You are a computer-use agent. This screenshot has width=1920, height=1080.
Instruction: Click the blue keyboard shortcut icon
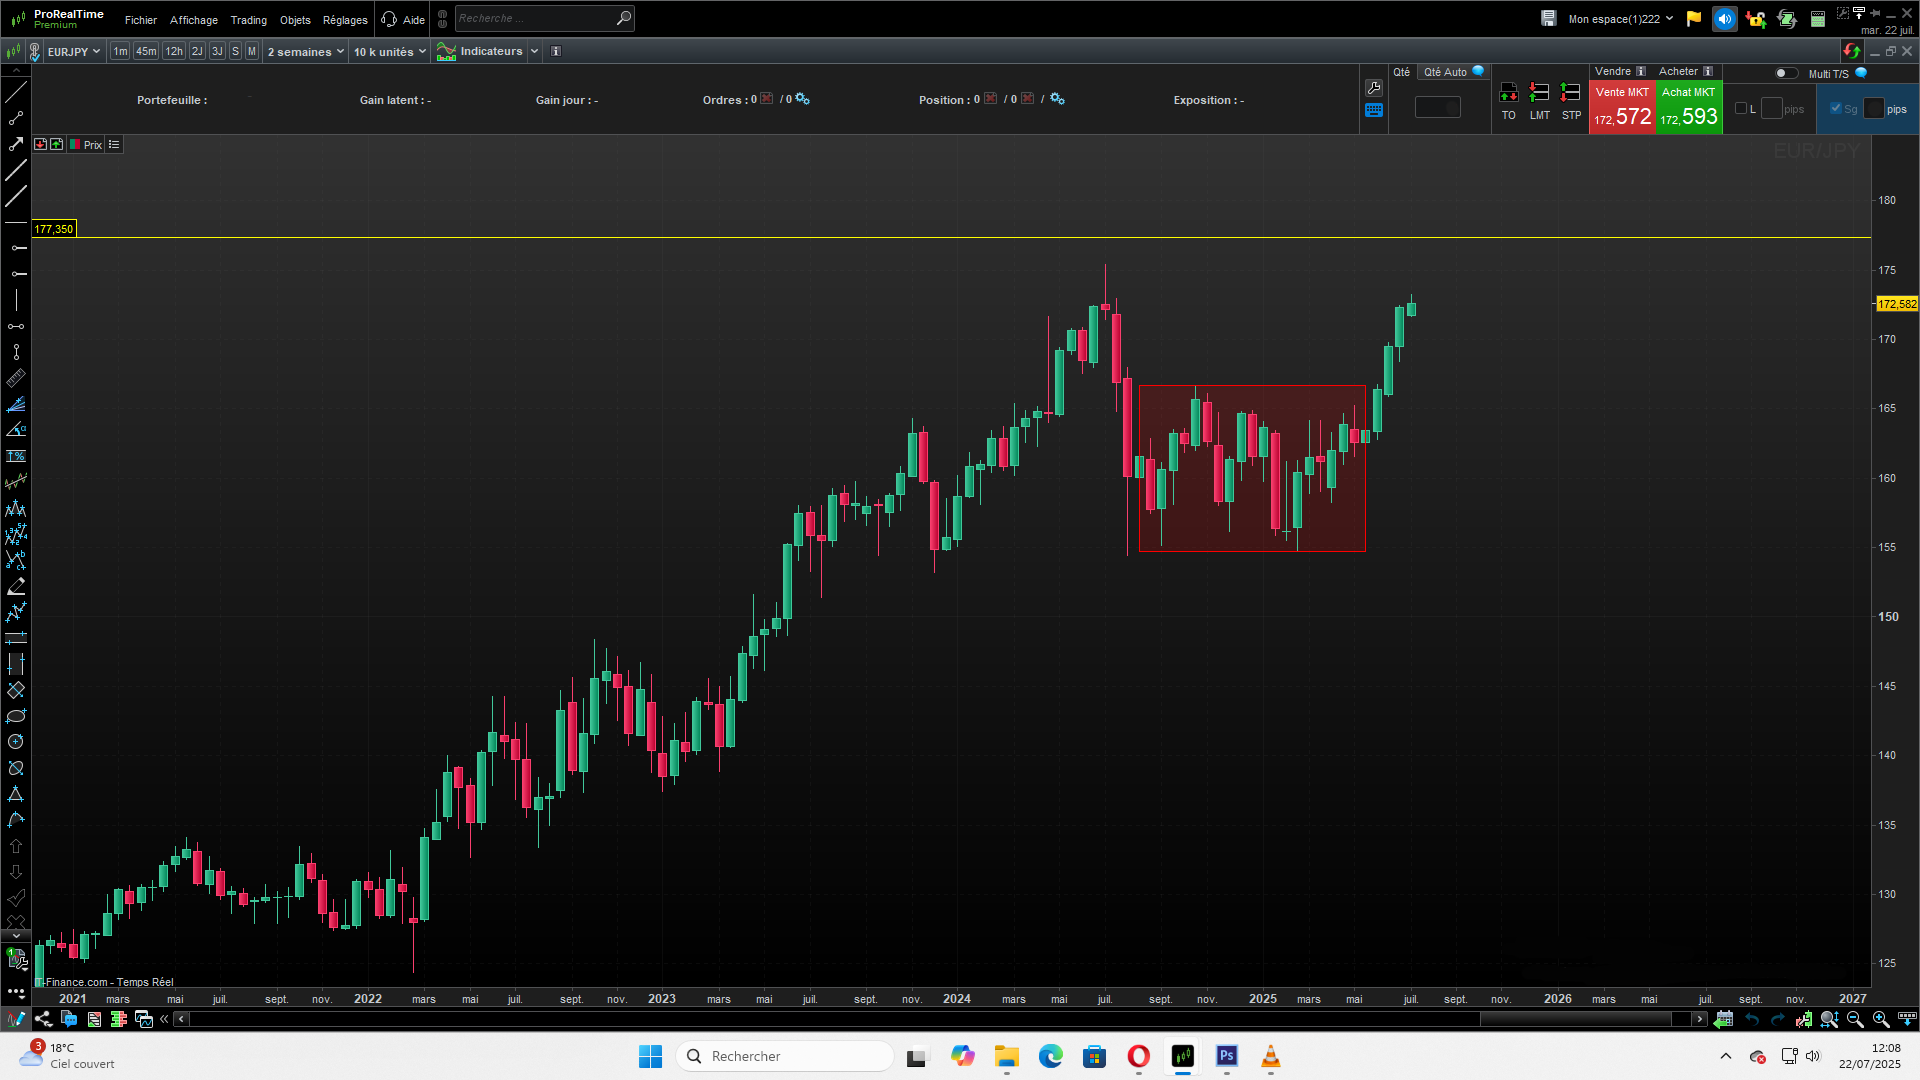[x=1374, y=111]
